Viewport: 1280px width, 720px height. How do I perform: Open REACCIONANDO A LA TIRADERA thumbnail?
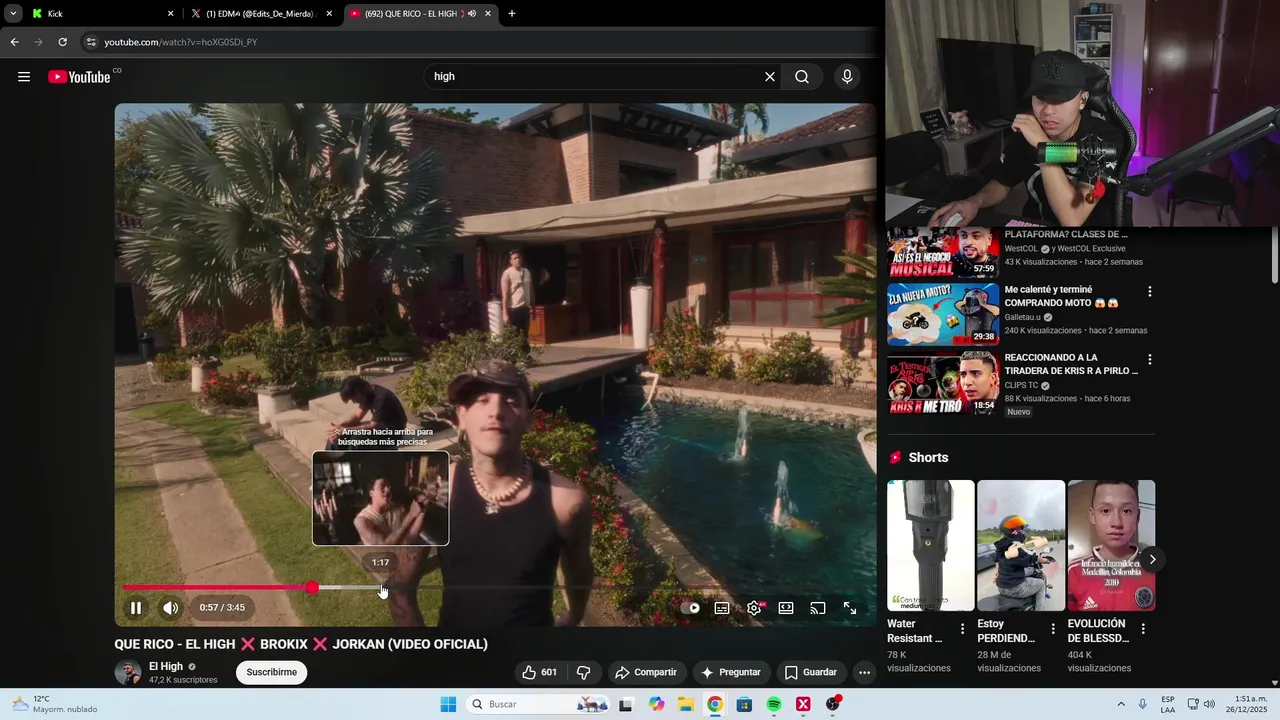pyautogui.click(x=943, y=382)
